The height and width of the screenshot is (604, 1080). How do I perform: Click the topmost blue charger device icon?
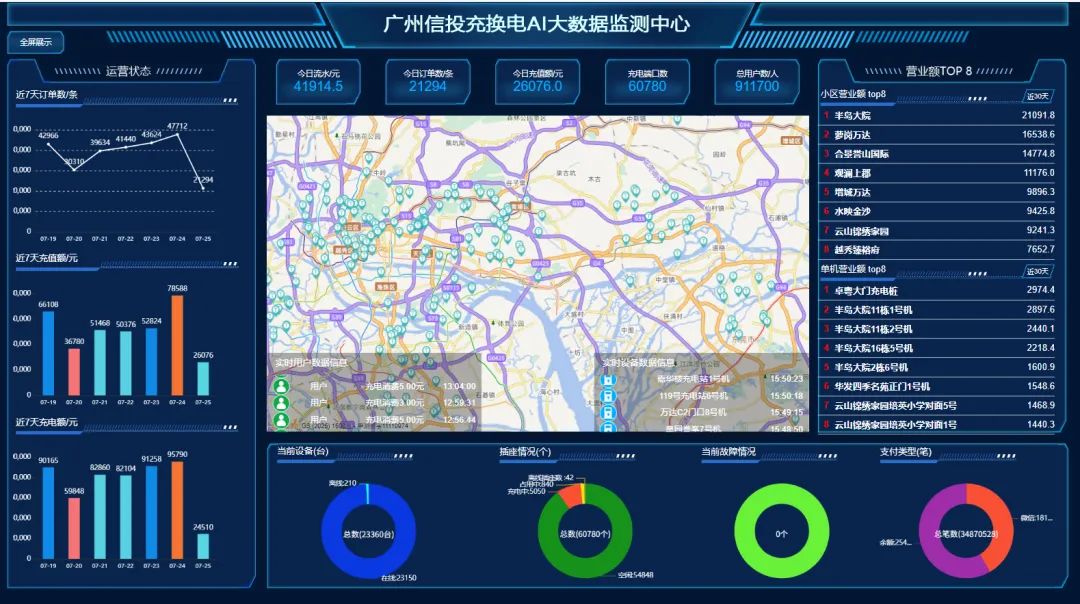[606, 380]
